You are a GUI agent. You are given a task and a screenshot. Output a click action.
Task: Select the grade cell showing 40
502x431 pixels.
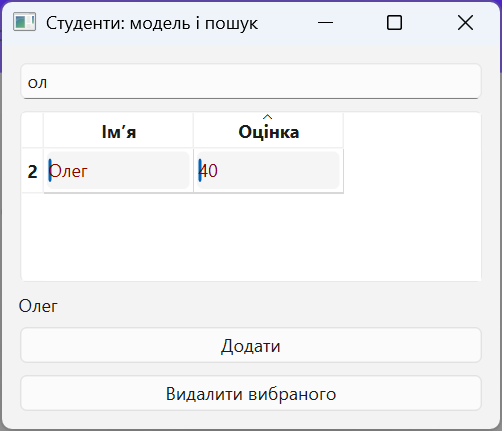tap(268, 171)
